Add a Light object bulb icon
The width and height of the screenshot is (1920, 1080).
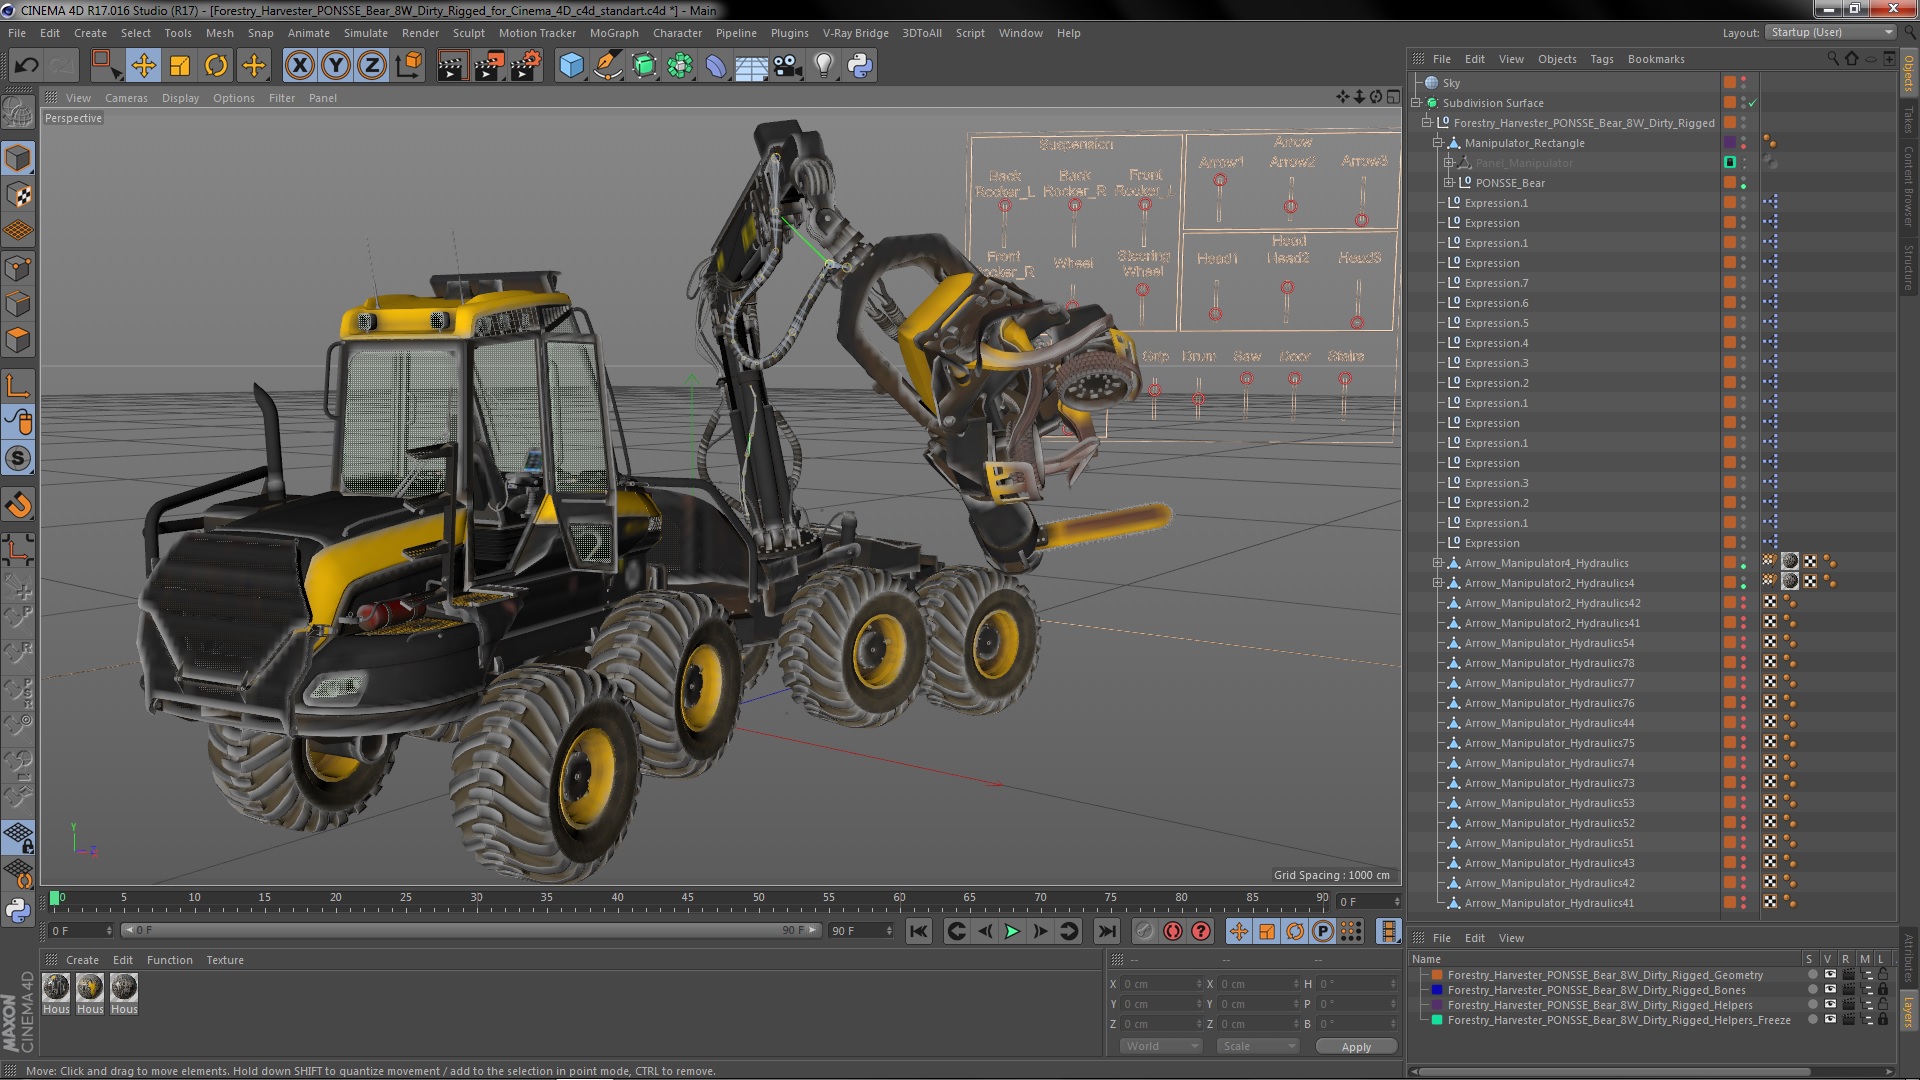click(824, 66)
